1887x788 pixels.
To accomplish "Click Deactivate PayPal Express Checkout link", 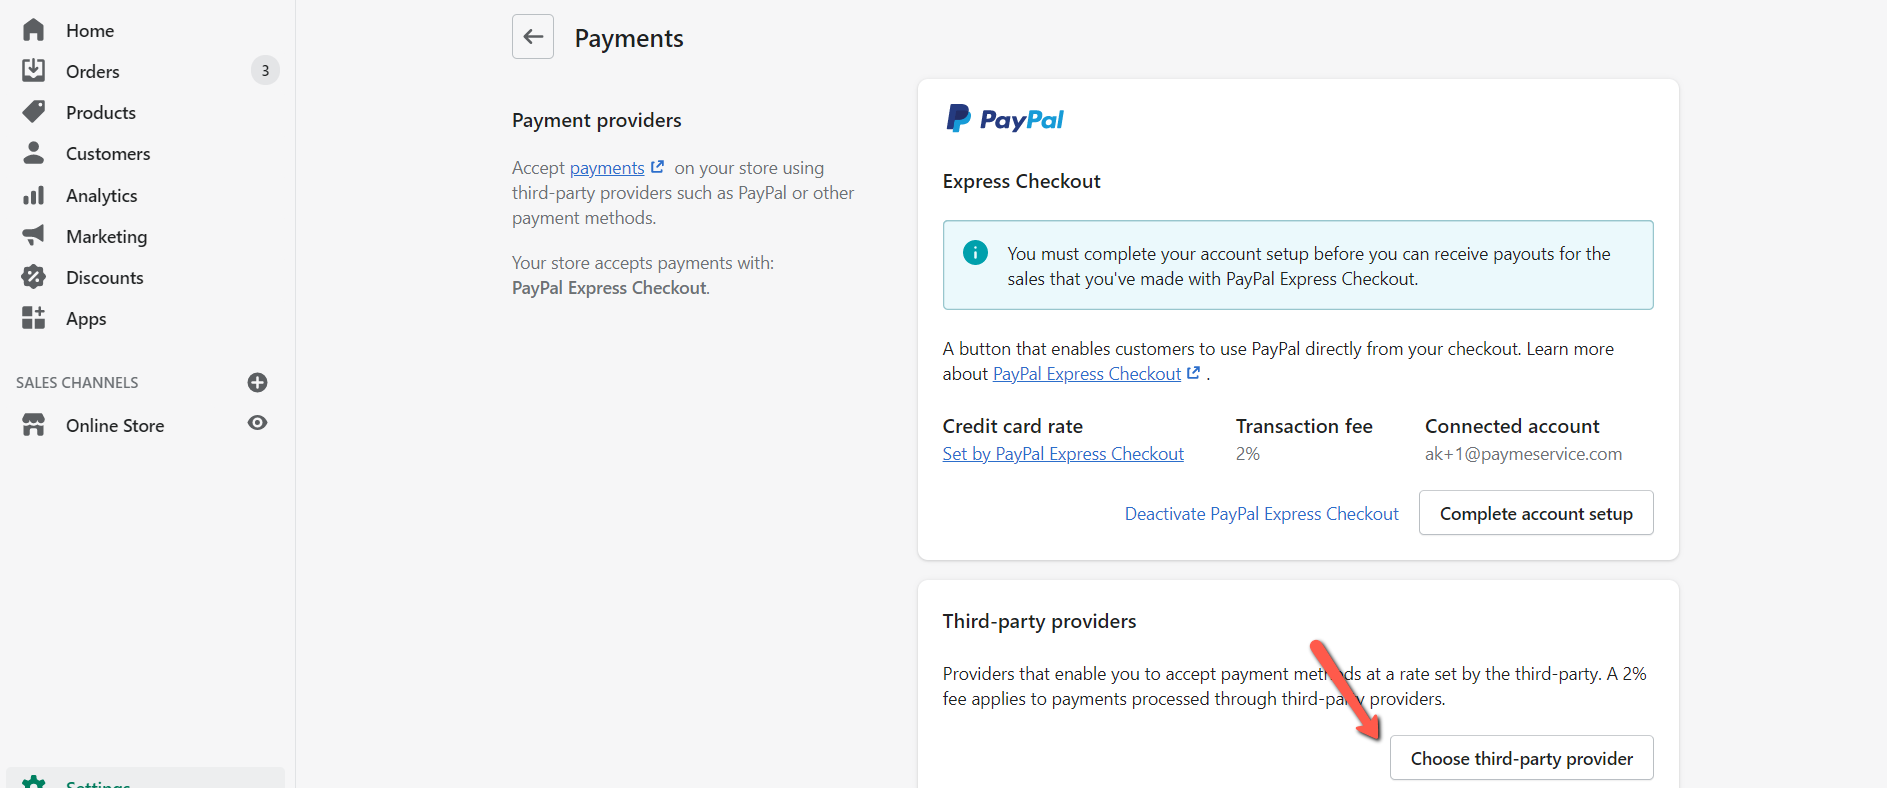I will click(1261, 514).
